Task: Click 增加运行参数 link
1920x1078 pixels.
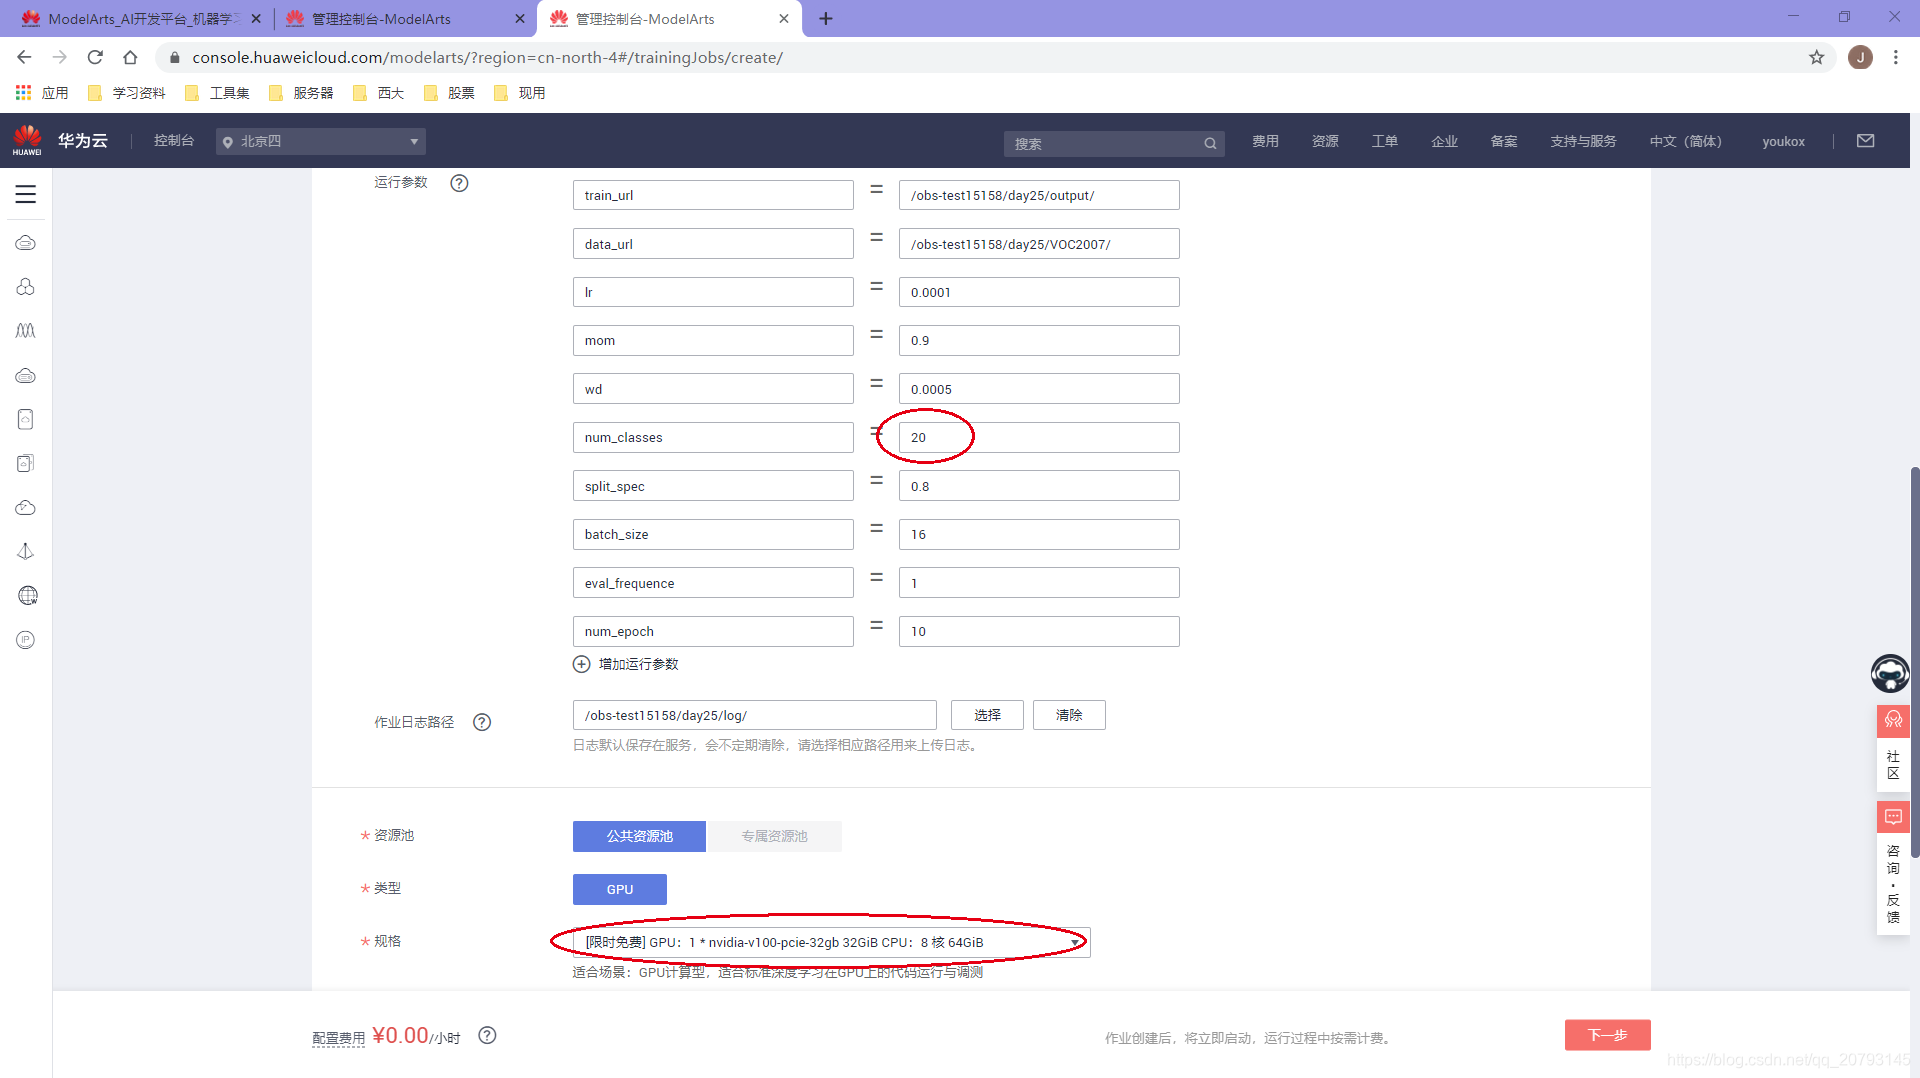Action: pos(638,664)
